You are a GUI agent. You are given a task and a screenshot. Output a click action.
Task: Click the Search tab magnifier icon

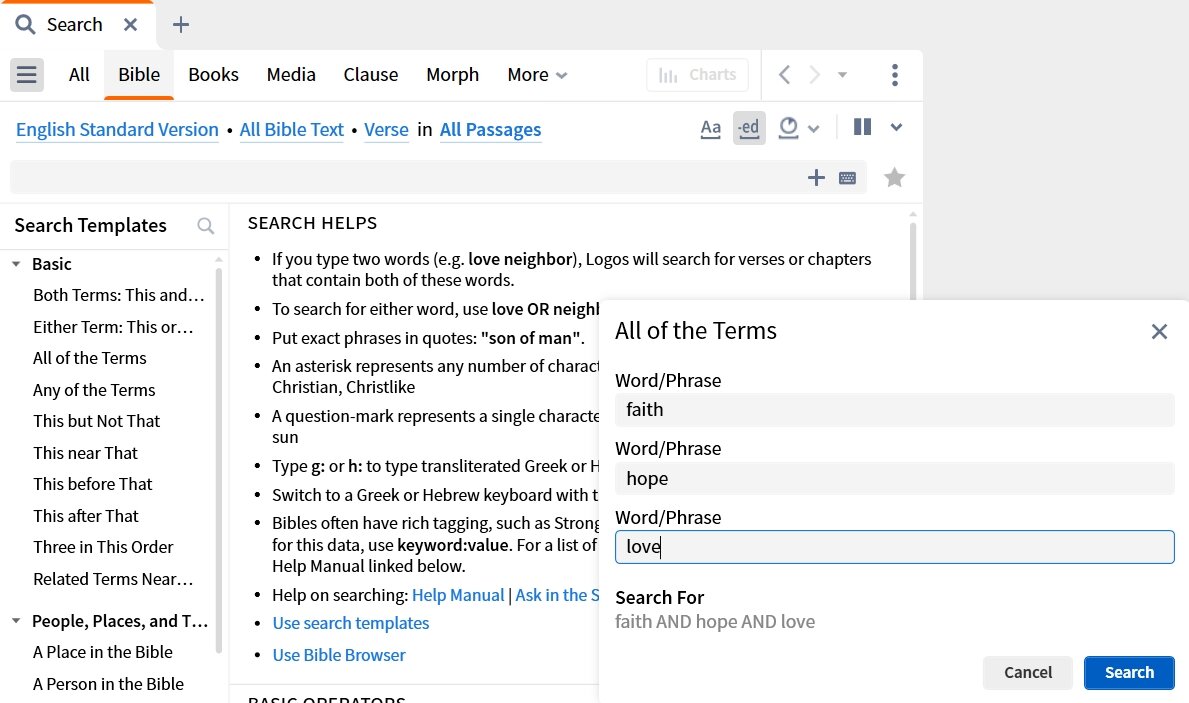(26, 24)
